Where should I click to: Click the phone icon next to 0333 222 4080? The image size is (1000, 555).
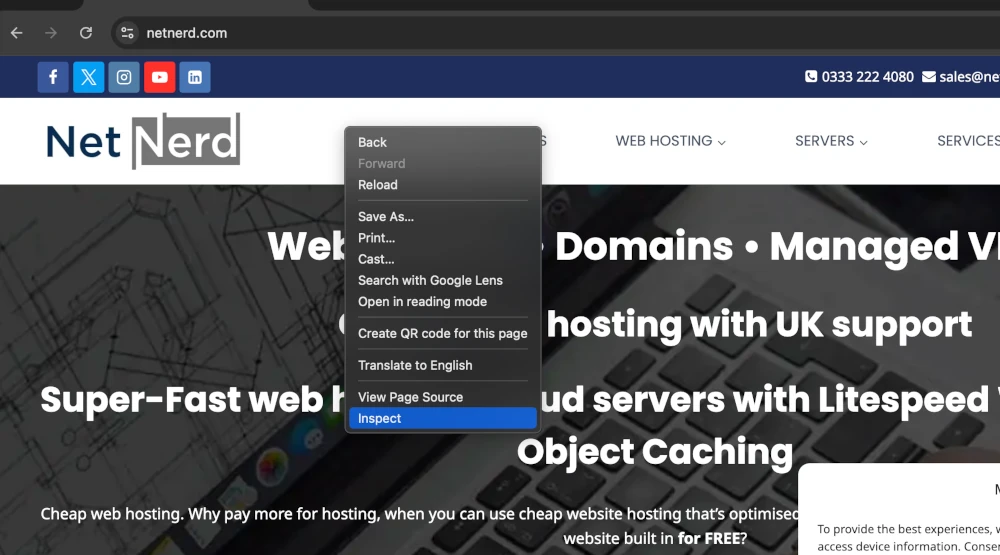point(811,77)
